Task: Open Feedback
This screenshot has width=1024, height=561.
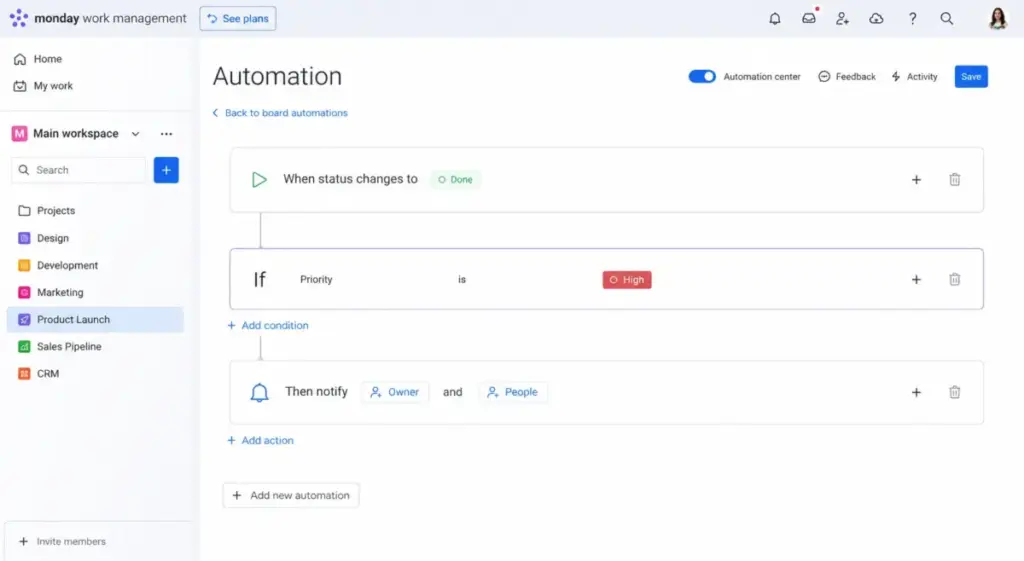Action: [847, 76]
